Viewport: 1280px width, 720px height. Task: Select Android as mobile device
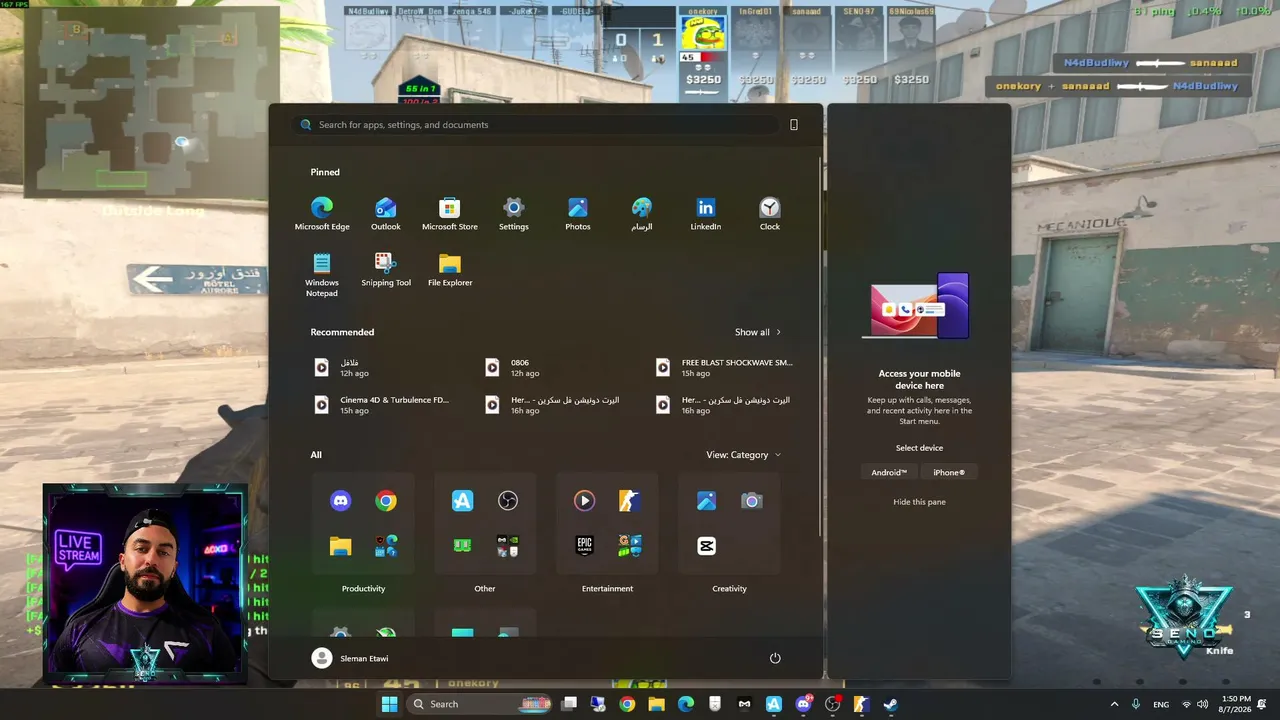889,472
